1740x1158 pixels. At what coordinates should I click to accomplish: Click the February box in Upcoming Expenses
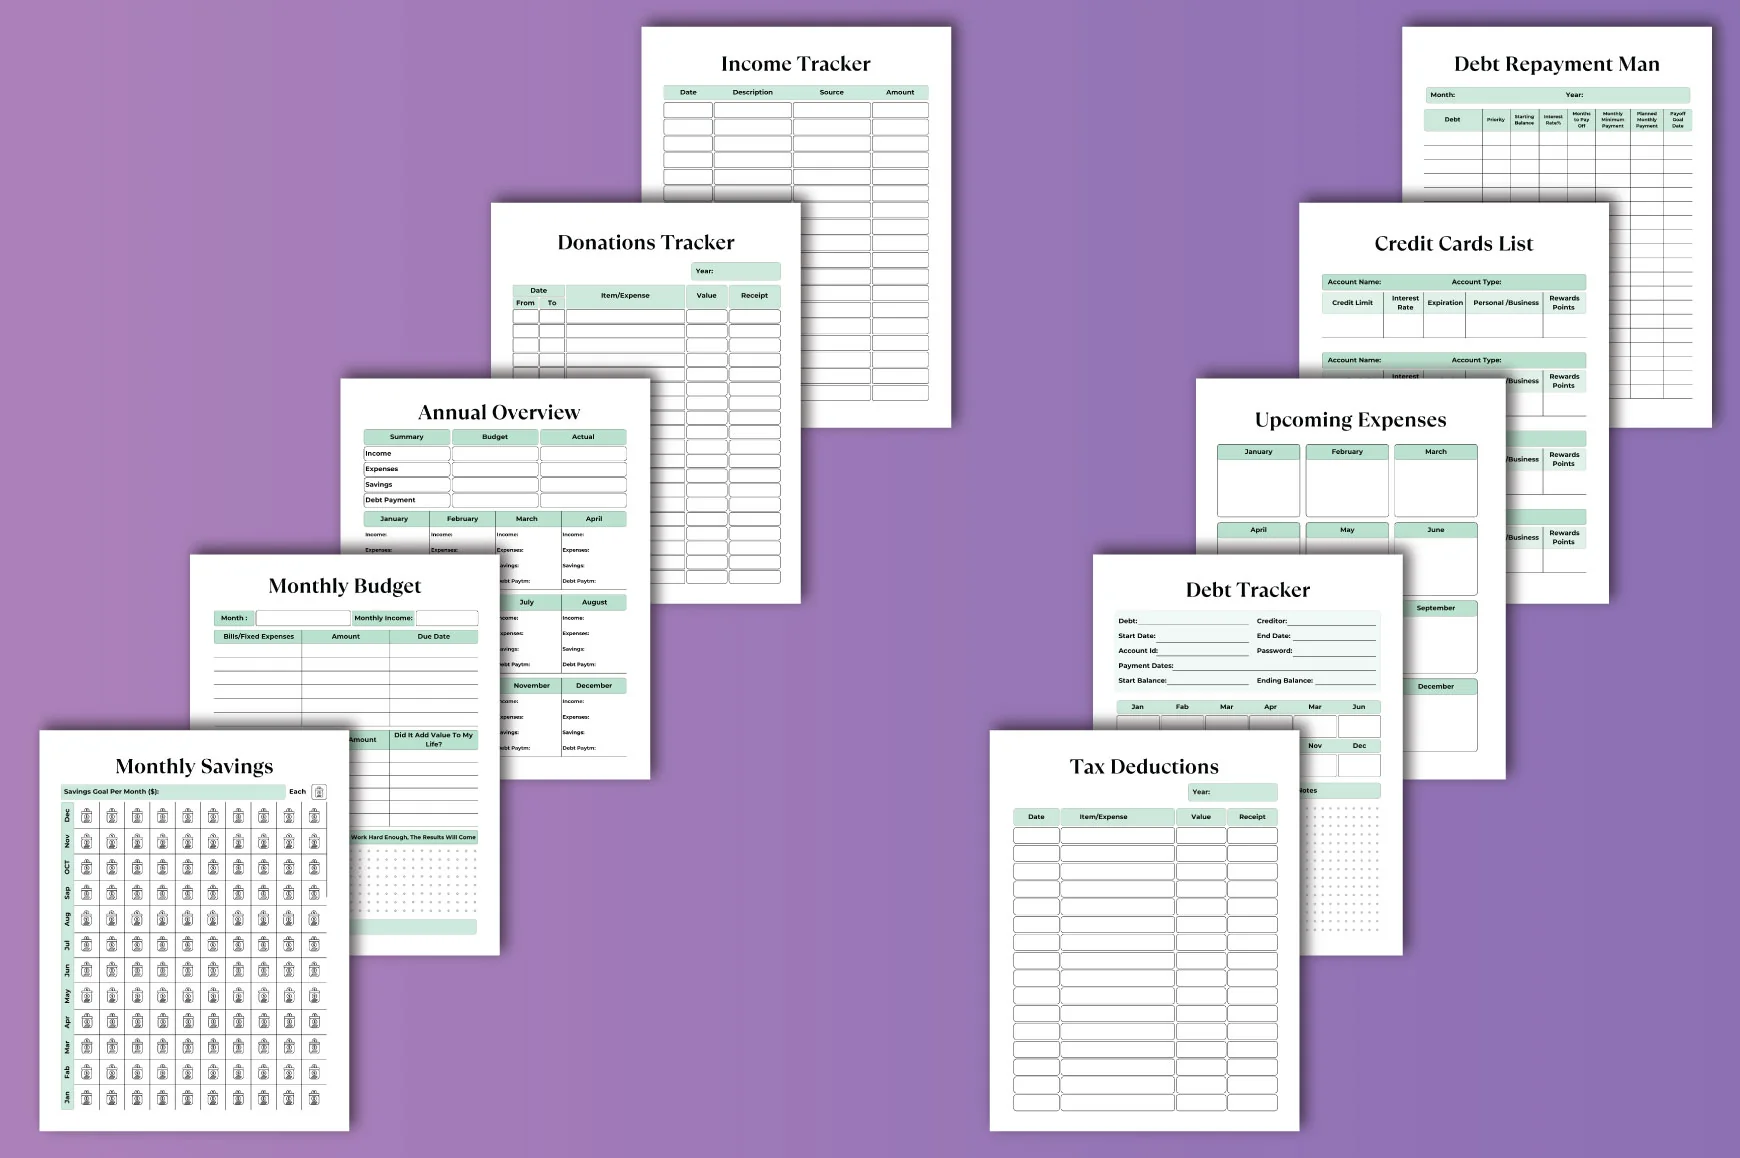coord(1347,481)
